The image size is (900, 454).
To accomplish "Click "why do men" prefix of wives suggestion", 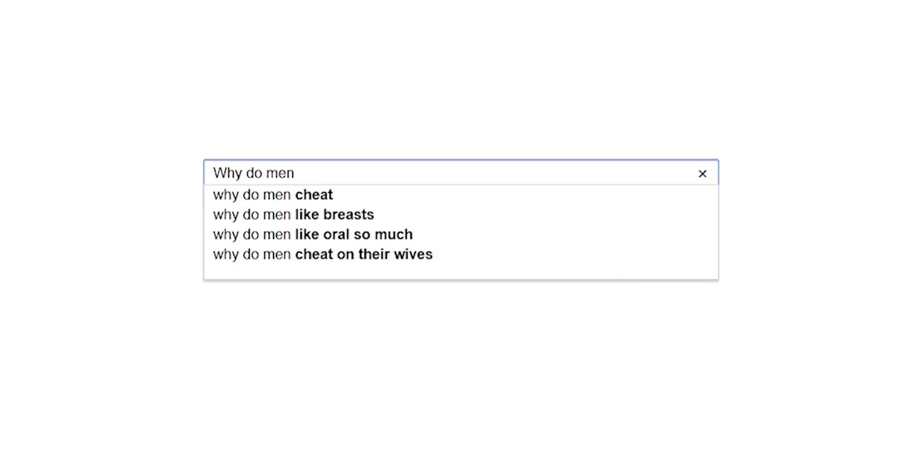I will [x=251, y=255].
